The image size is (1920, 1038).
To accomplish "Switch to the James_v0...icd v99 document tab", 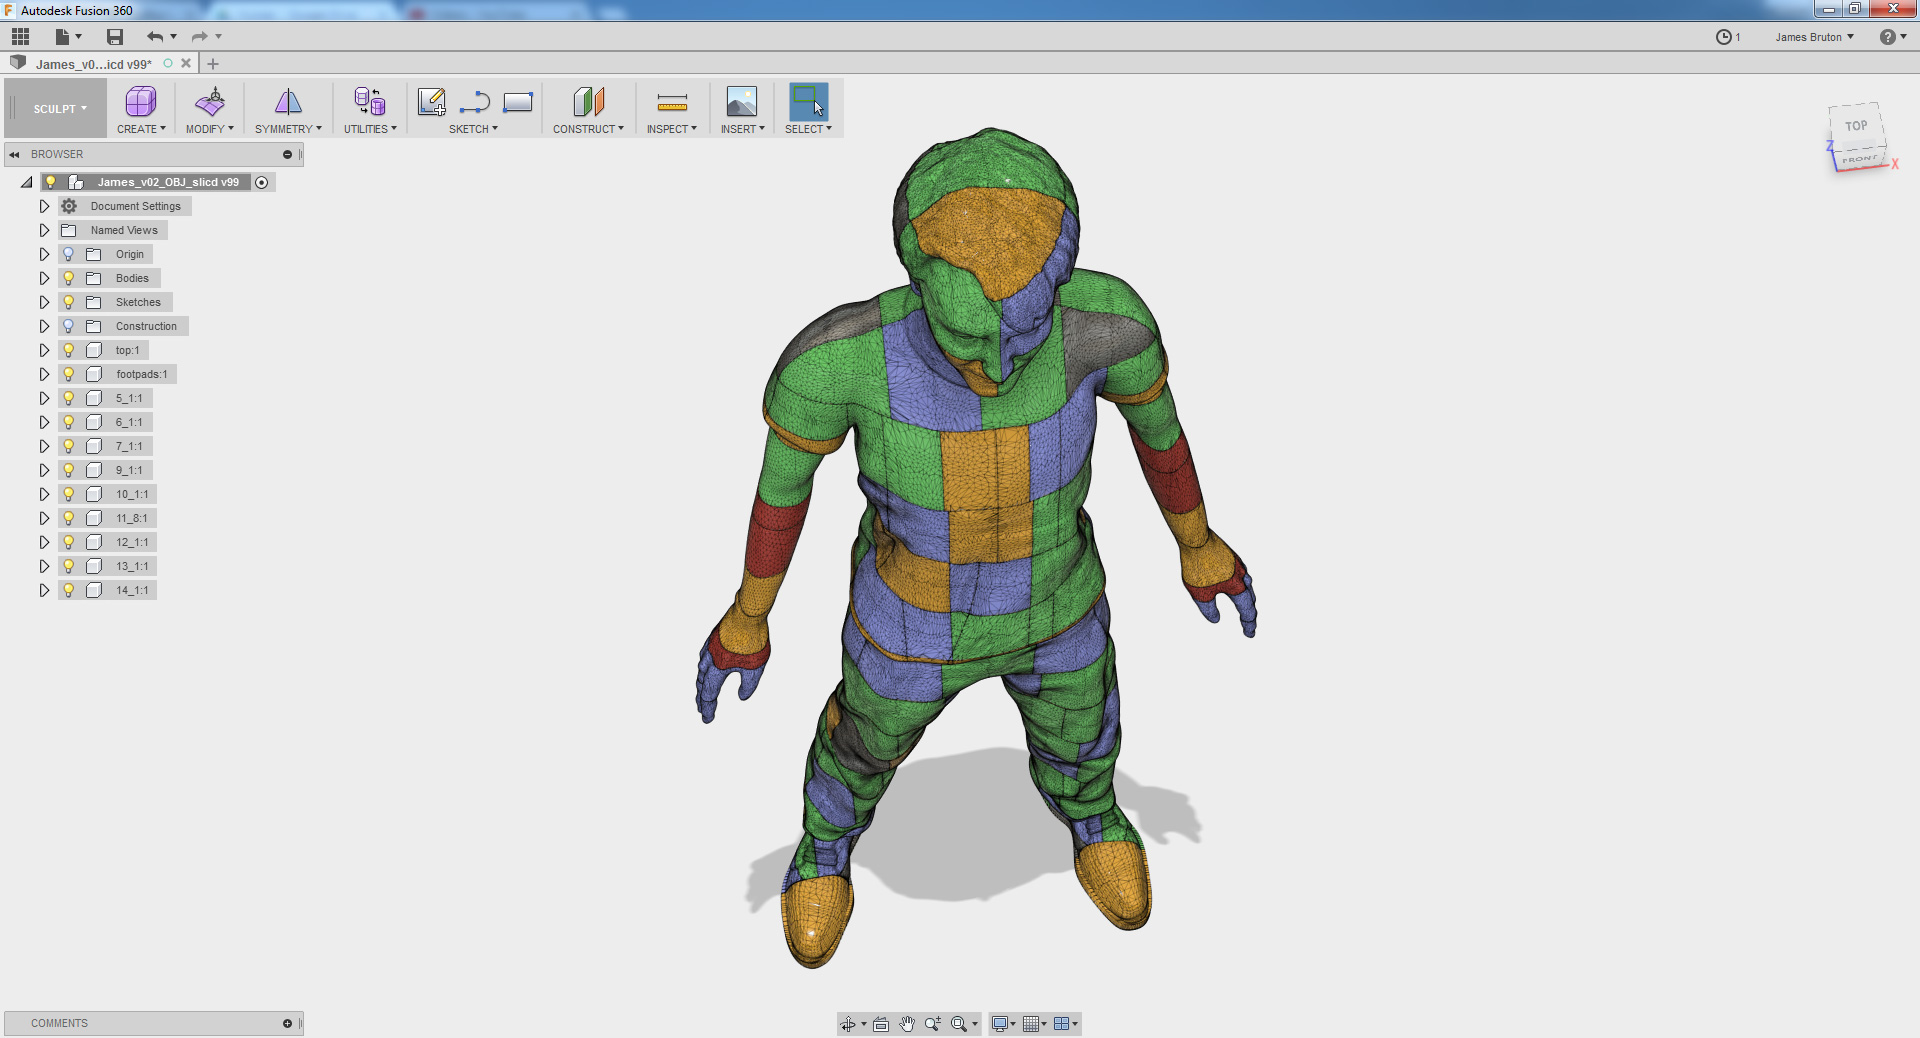I will [x=94, y=64].
